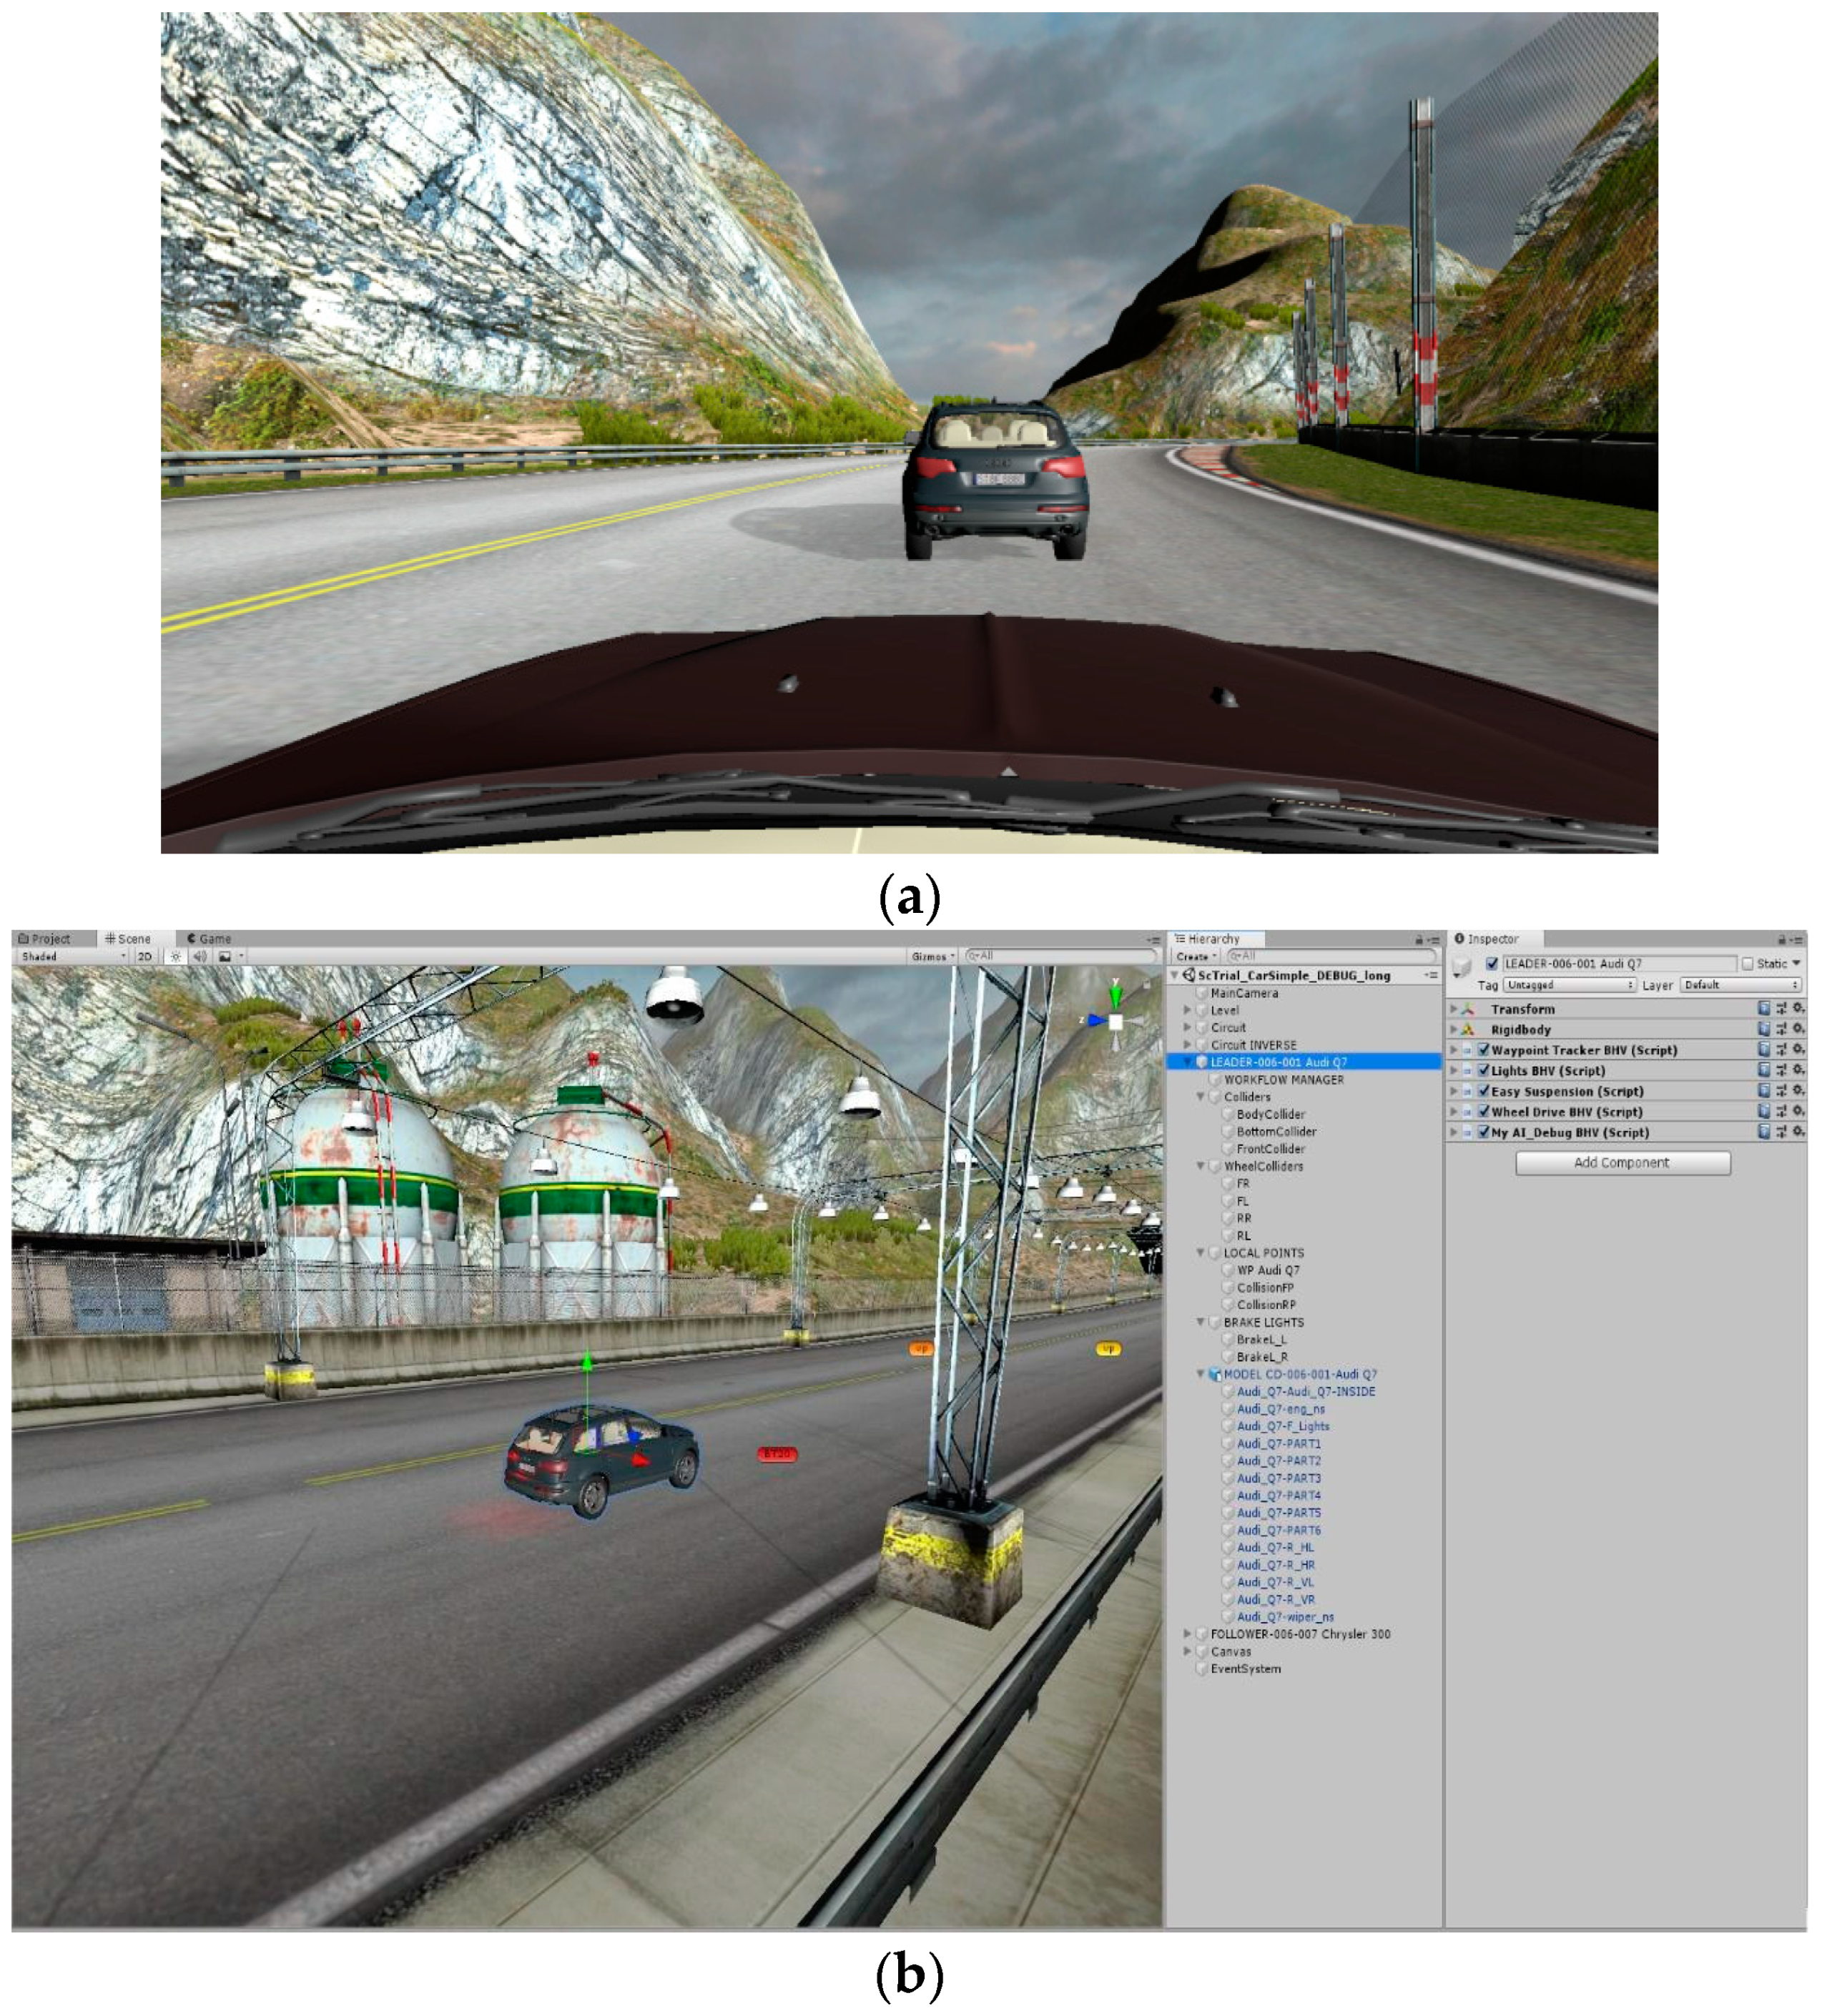Screen dimensions: 1822x2016
Task: Switch to the Game tab
Action: coord(209,938)
